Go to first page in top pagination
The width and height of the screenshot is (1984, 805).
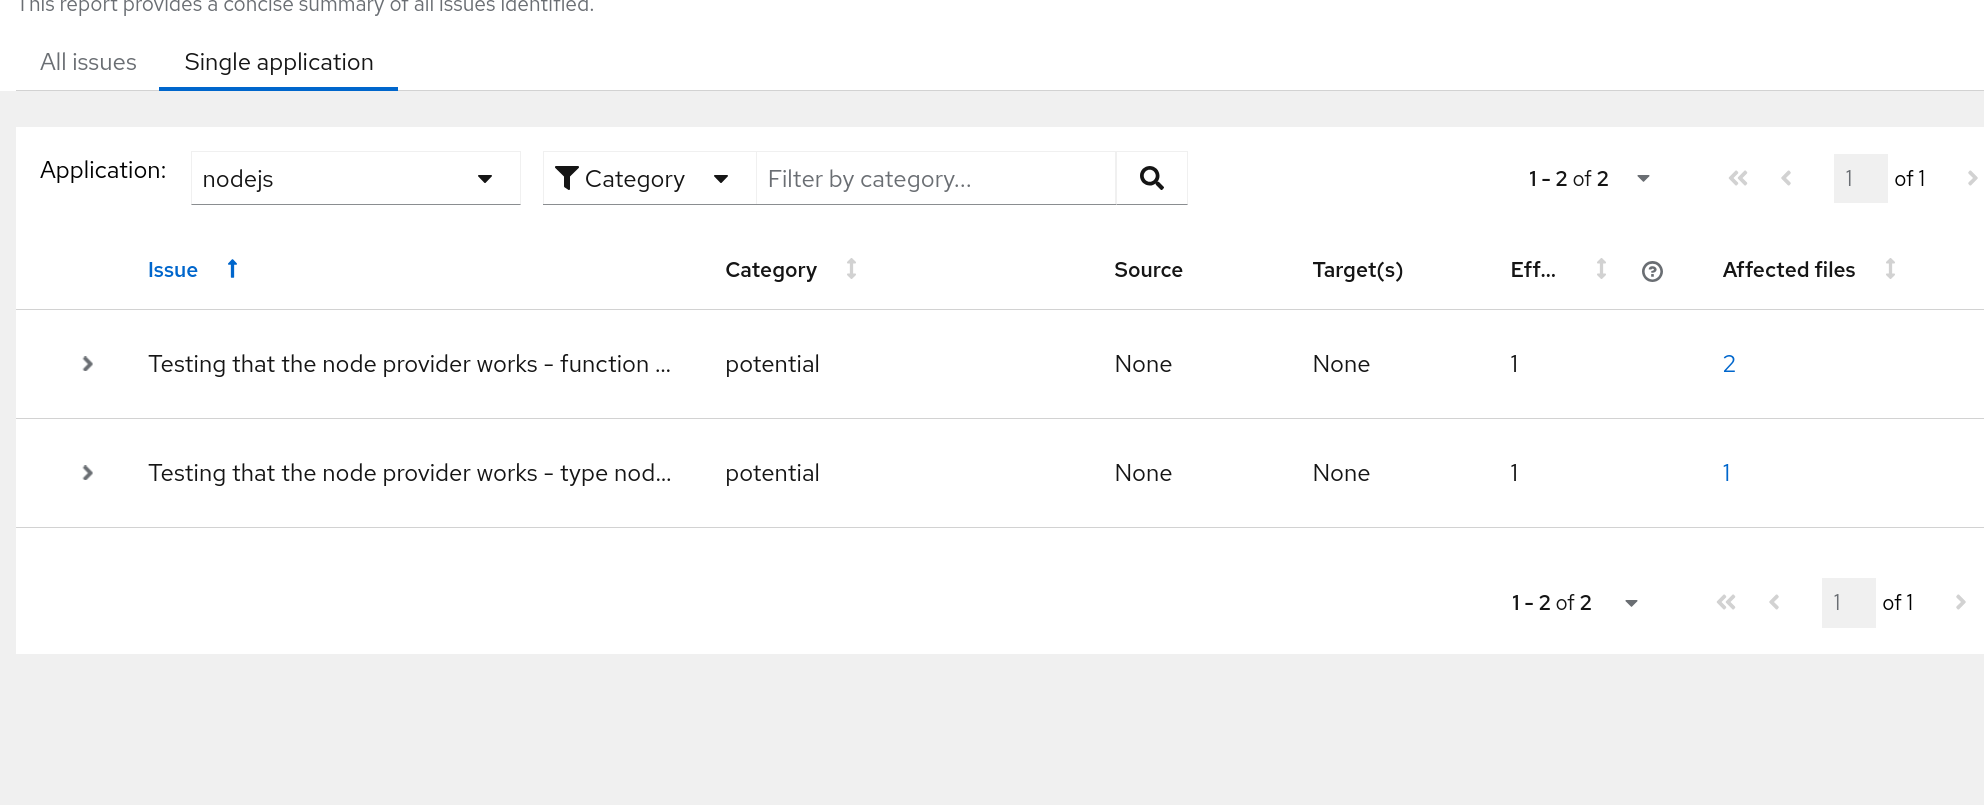click(1738, 178)
